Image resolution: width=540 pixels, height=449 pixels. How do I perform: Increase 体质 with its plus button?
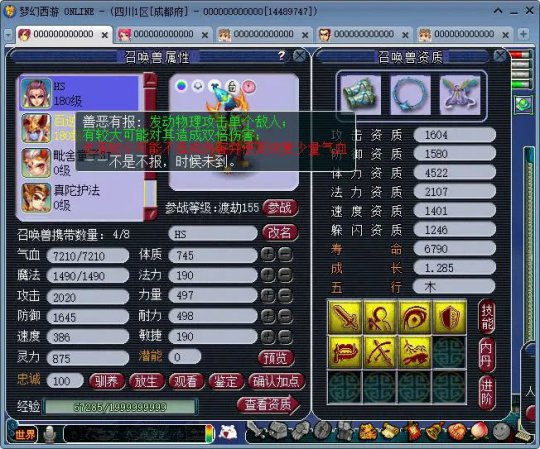pos(268,255)
